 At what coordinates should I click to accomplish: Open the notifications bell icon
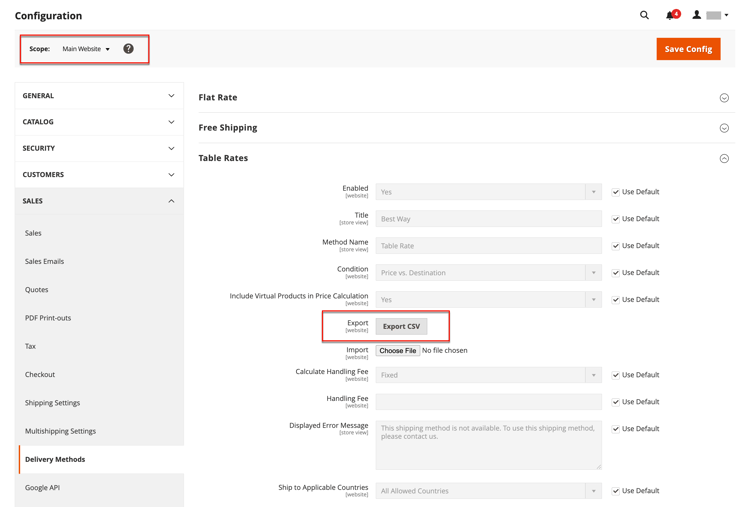coord(673,15)
